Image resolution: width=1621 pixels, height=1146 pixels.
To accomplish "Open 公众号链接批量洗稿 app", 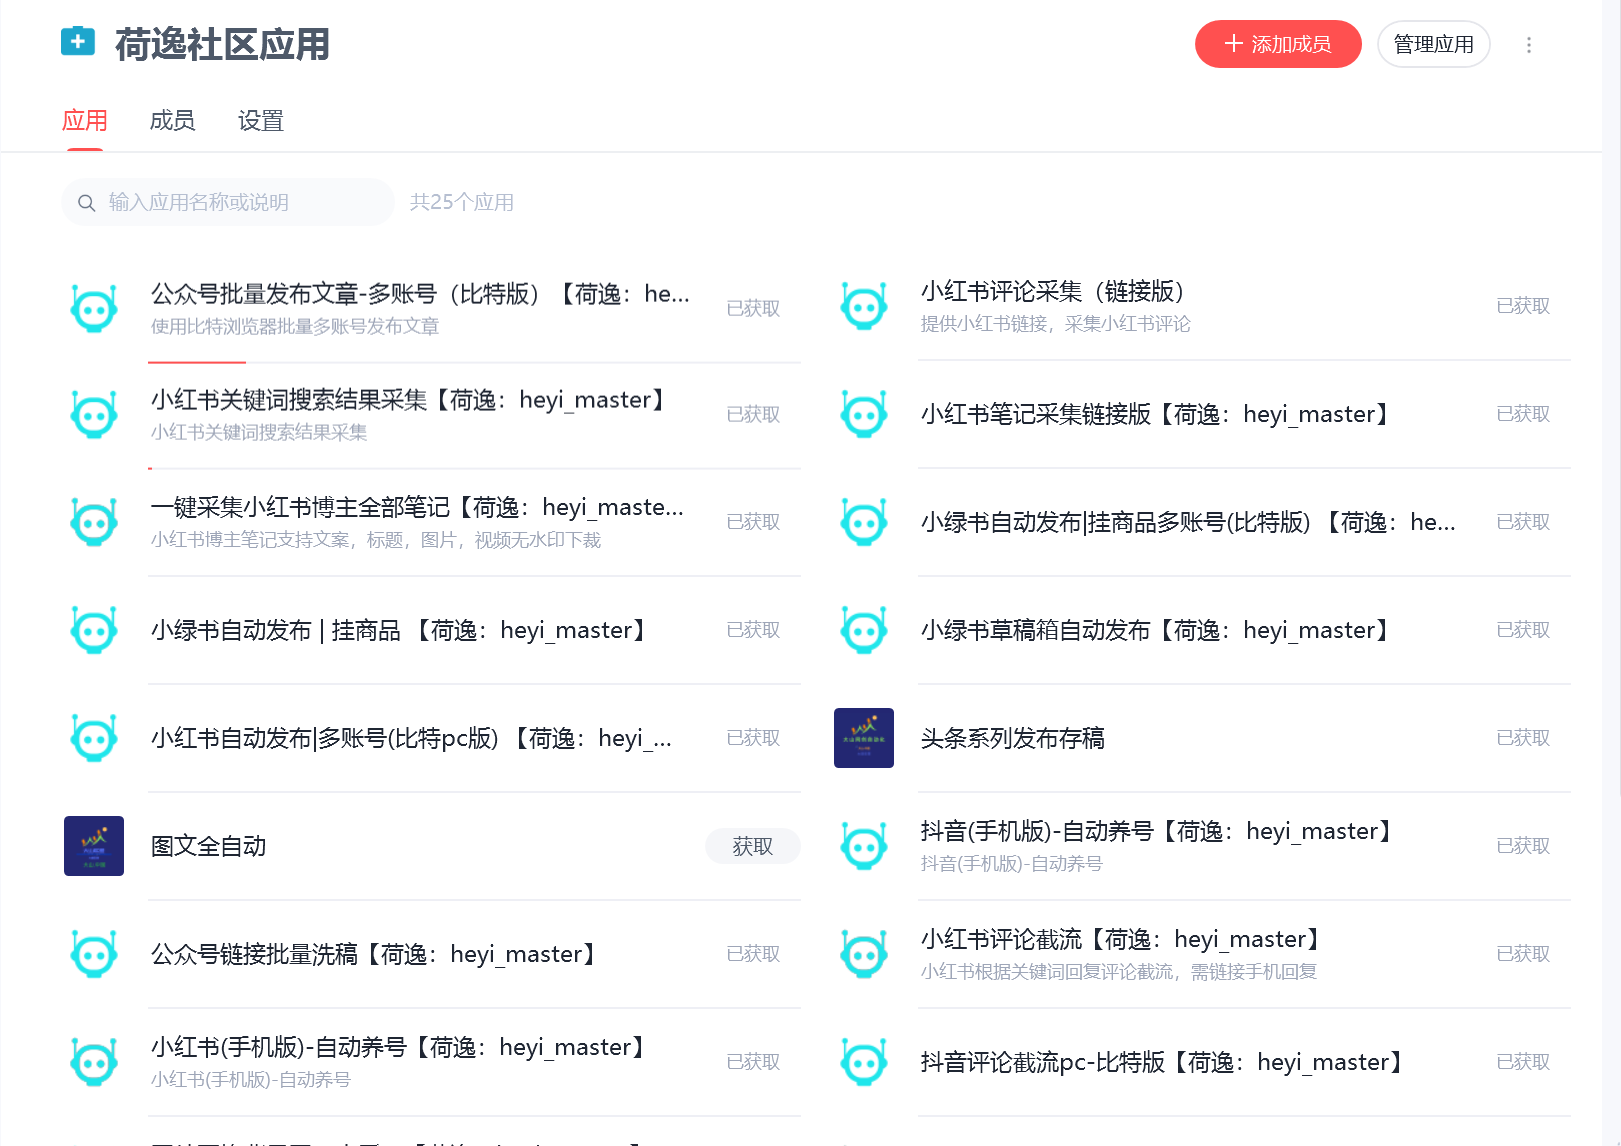I will [x=374, y=954].
